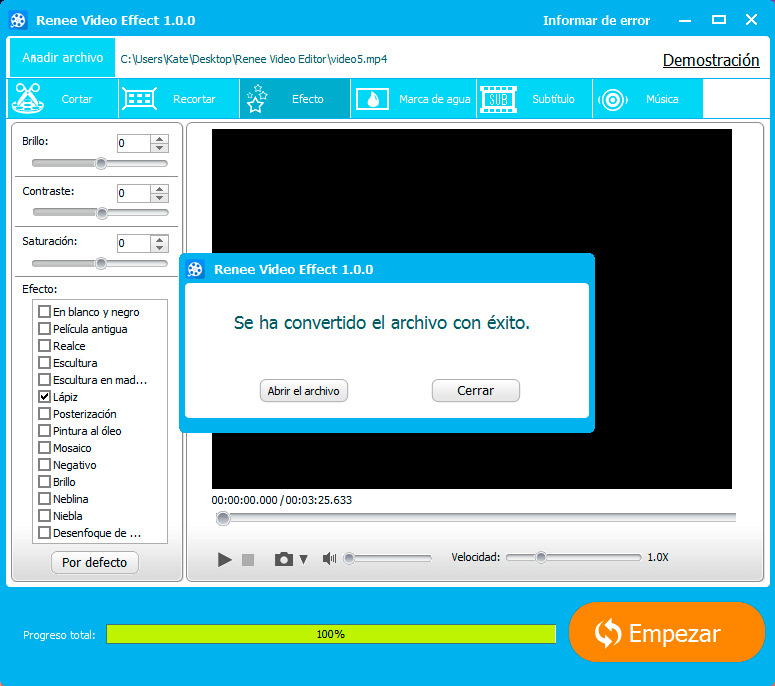The height and width of the screenshot is (686, 775).
Task: Click the SUB subtitle icon
Action: click(x=498, y=99)
